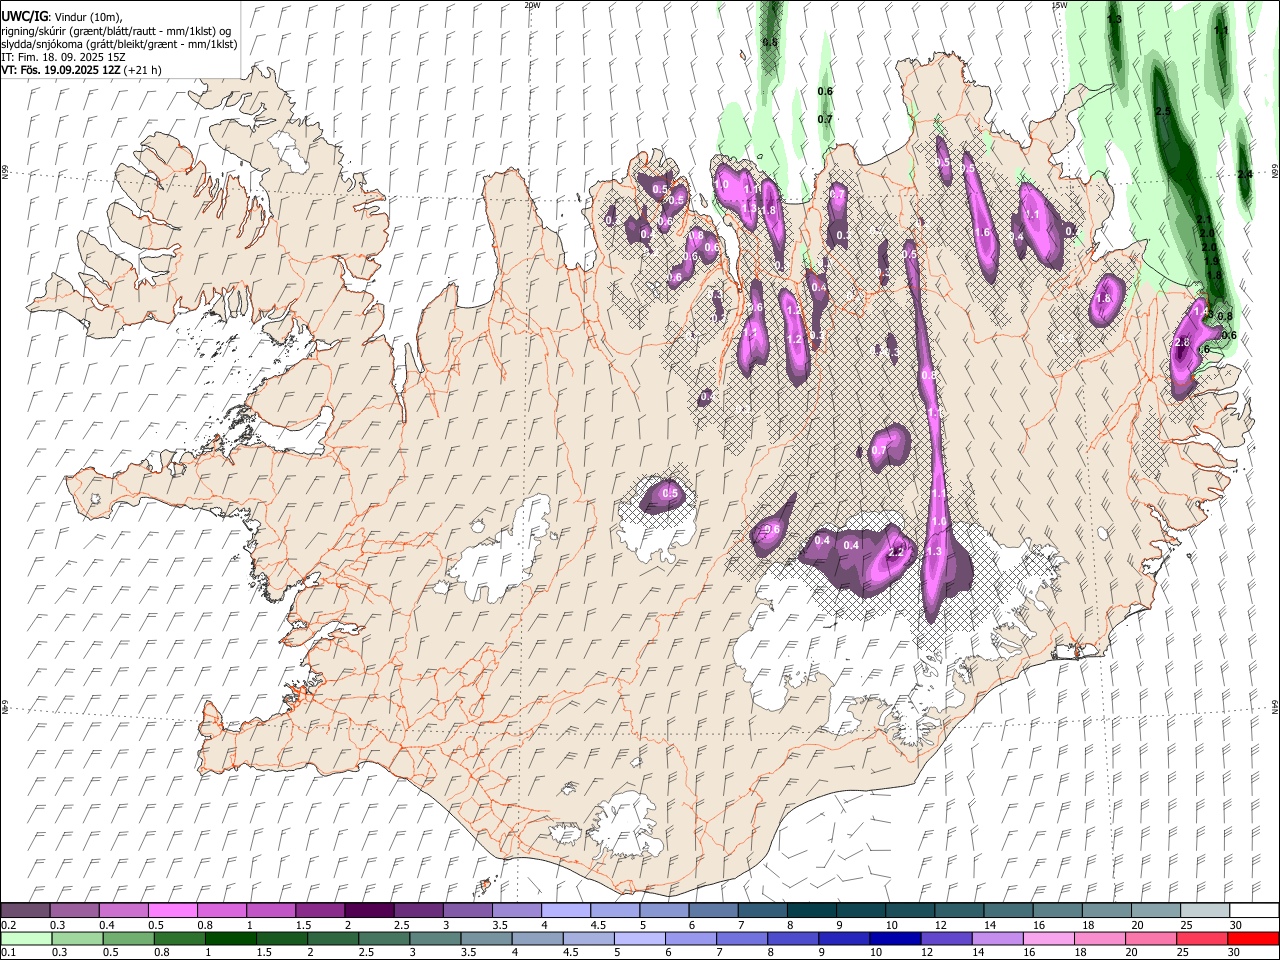This screenshot has width=1280, height=960.
Task: Click the dark teal upper legend swatch 8–9
Action: pyautogui.click(x=811, y=911)
